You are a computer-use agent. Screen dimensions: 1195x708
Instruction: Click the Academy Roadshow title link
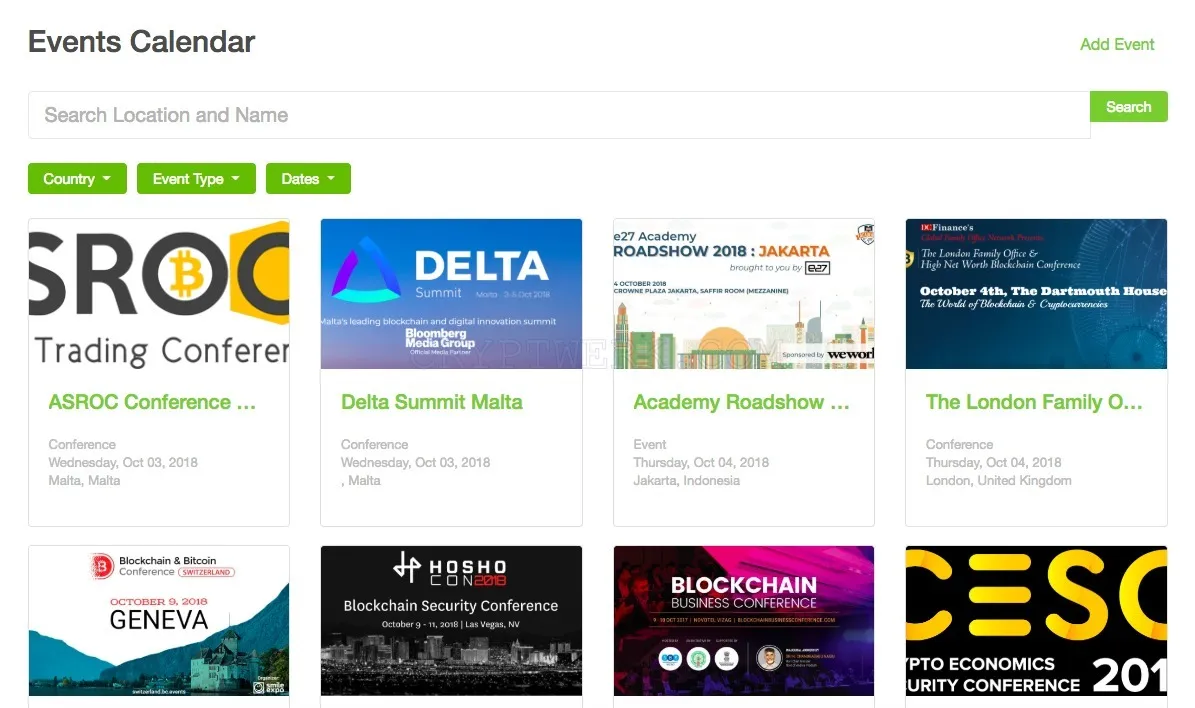click(x=741, y=402)
